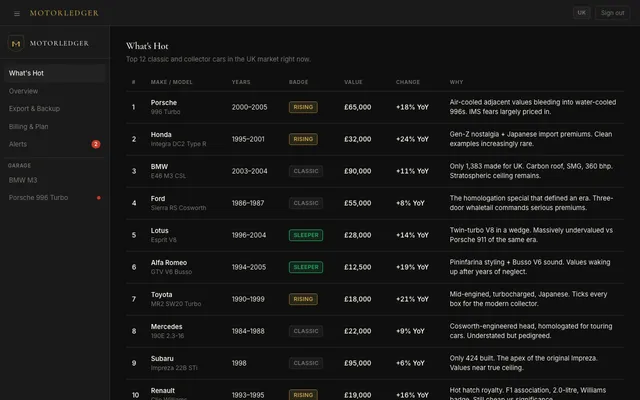Click the +8% YoY change
This screenshot has height=400, width=640.
pos(410,203)
